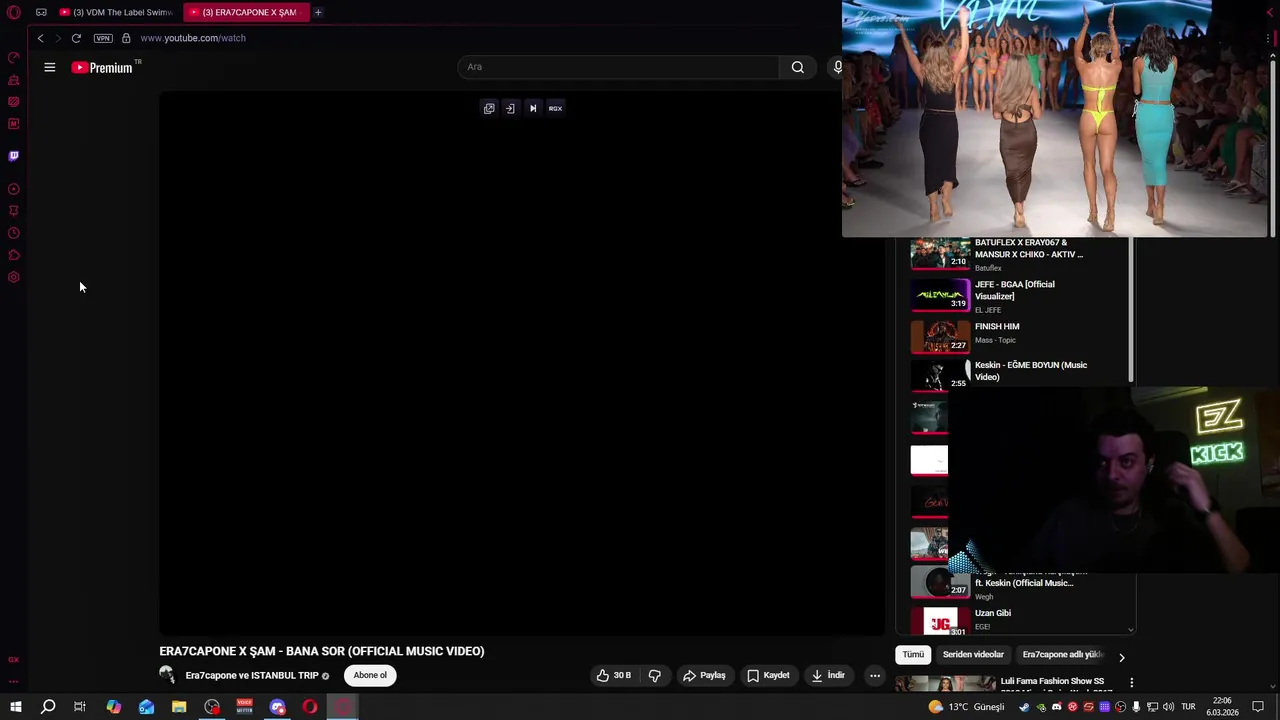Subscribe with the 'Abone ol' button
Viewport: 1280px width, 720px height.
click(x=370, y=675)
